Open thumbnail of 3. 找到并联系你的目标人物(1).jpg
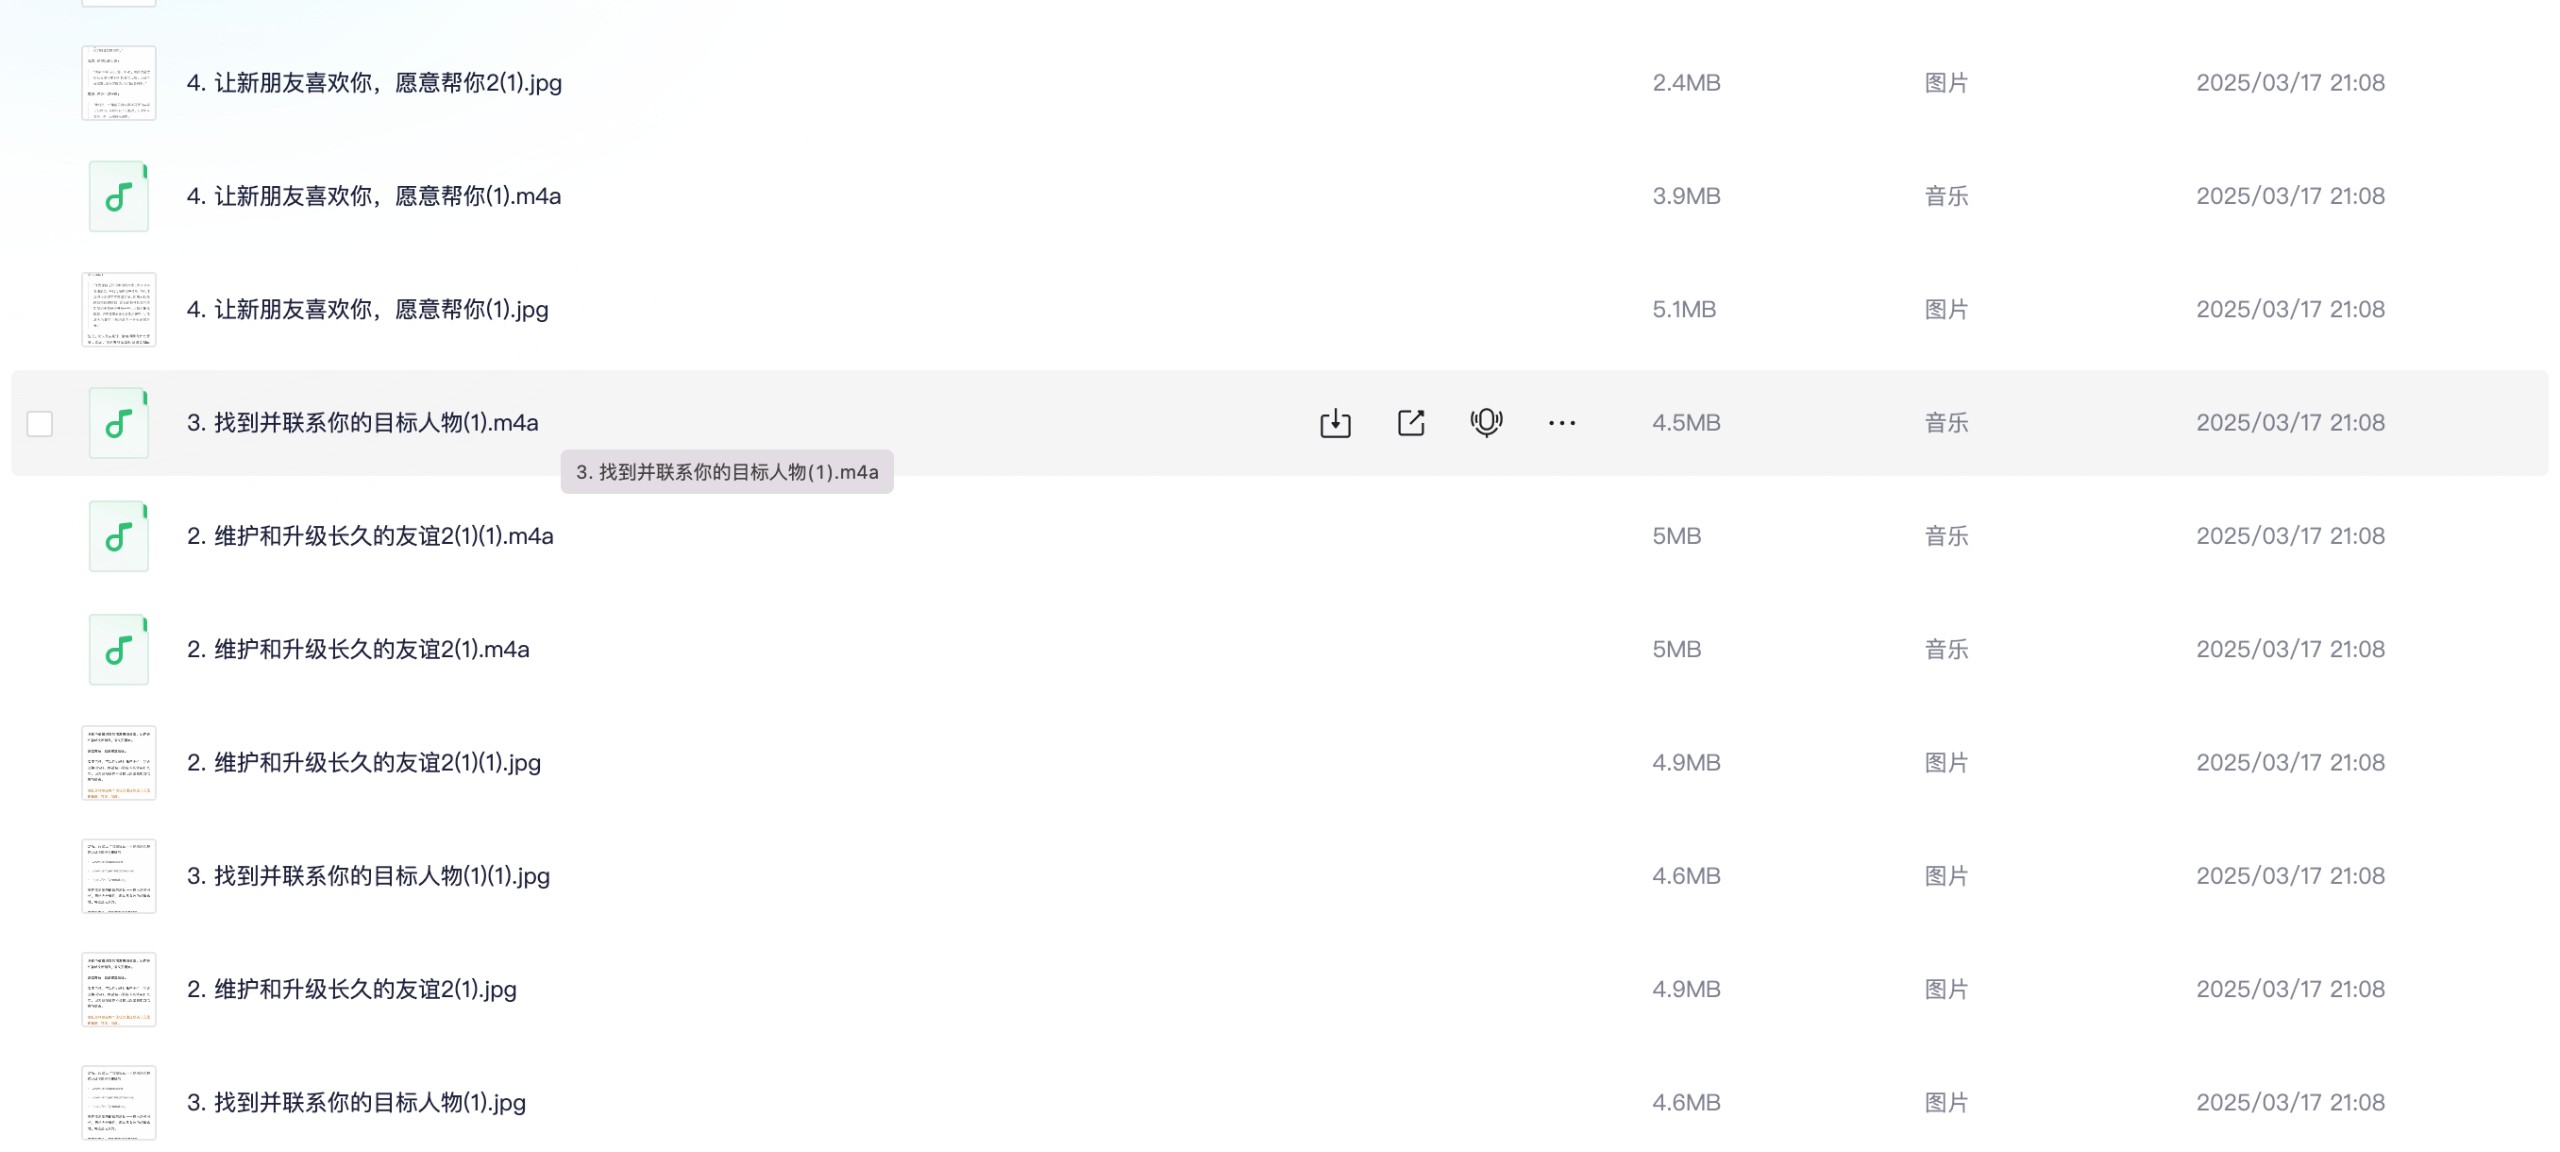This screenshot has width=2560, height=1152. click(119, 1102)
